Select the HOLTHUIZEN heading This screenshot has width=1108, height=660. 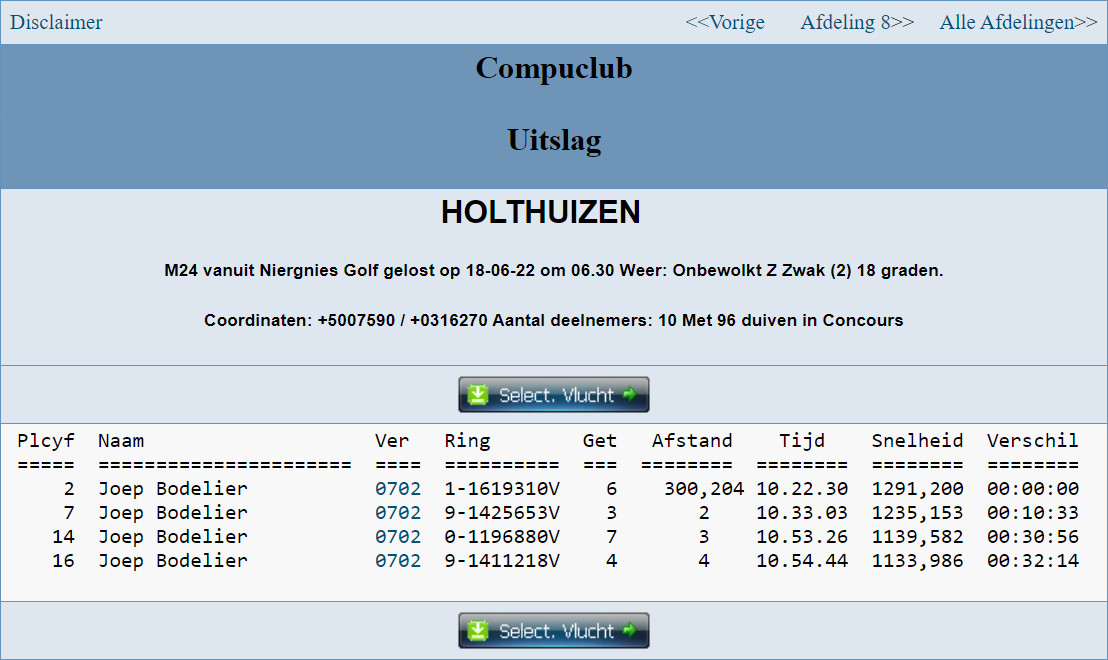541,212
